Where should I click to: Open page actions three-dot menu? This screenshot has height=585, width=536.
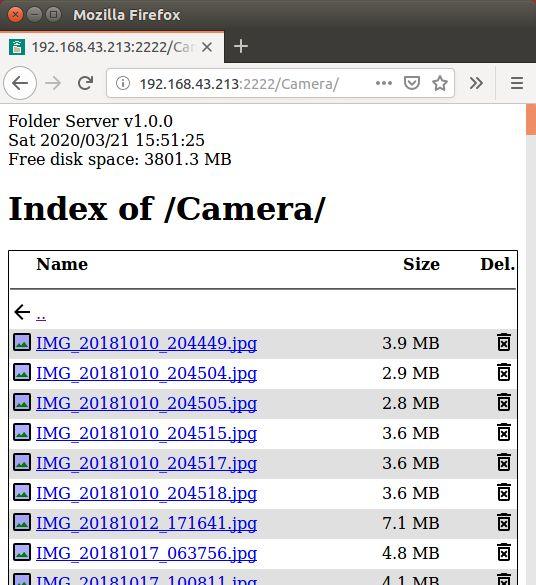click(x=384, y=83)
